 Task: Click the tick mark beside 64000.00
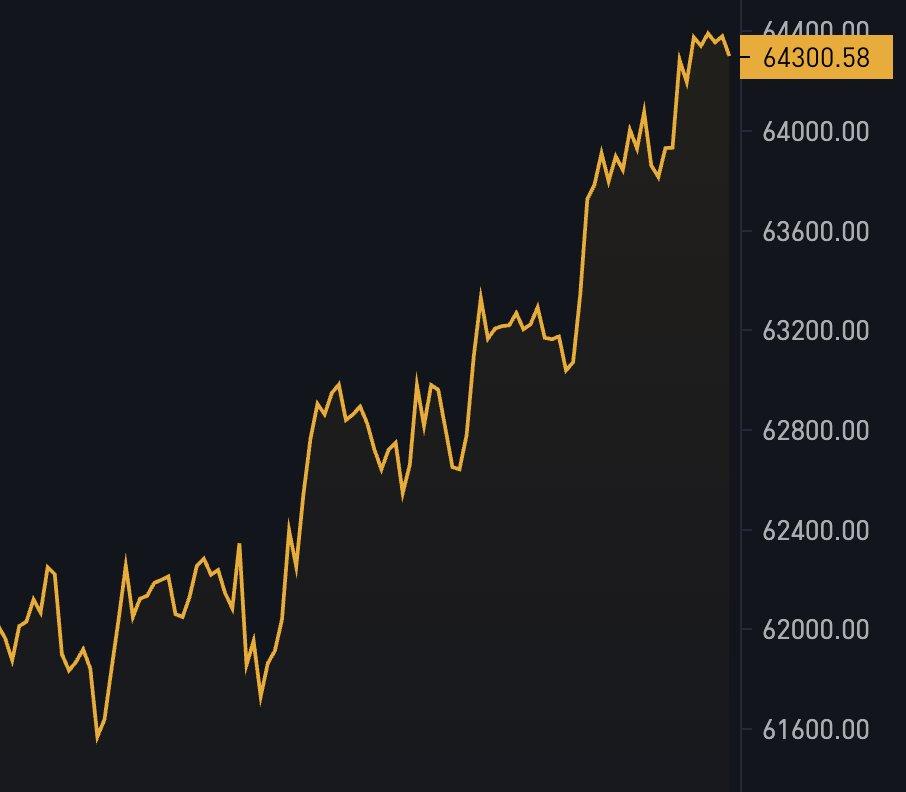tap(747, 132)
